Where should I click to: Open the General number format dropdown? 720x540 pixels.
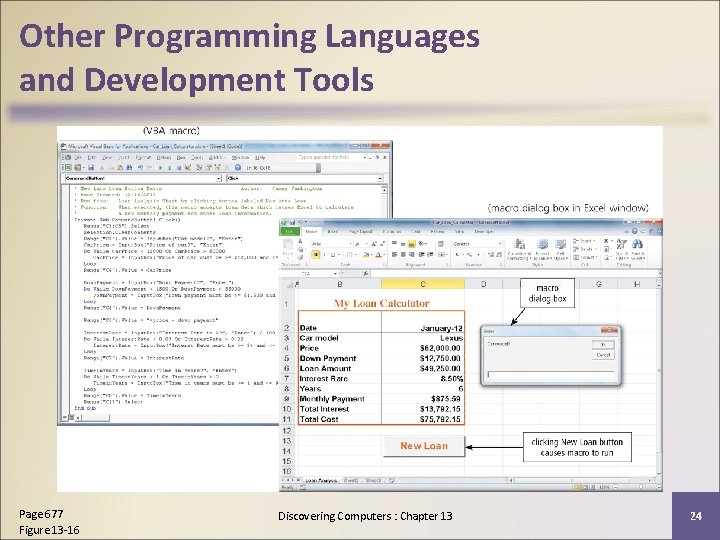click(x=478, y=244)
